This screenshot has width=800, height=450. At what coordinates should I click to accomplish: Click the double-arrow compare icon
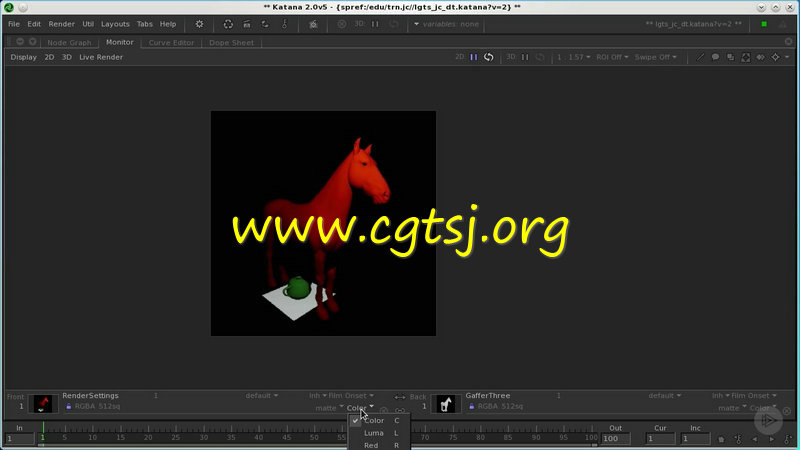pos(761,57)
